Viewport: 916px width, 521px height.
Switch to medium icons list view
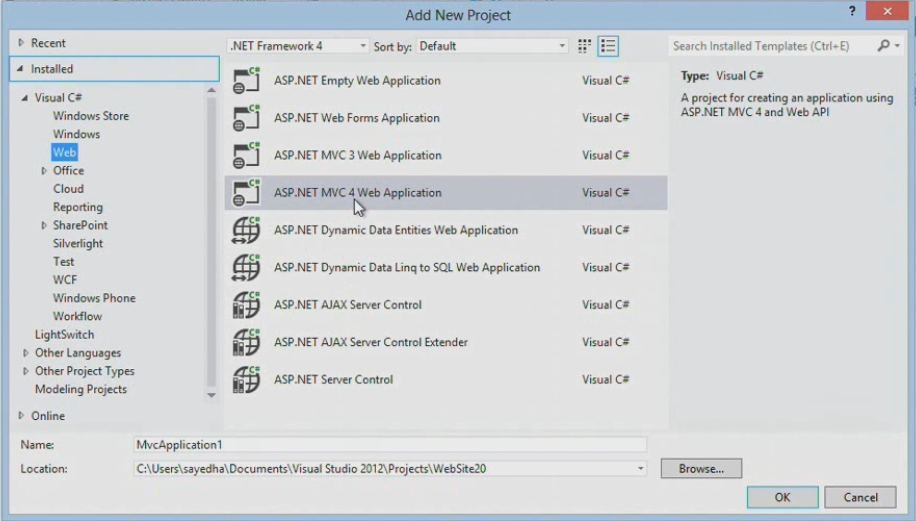(608, 46)
